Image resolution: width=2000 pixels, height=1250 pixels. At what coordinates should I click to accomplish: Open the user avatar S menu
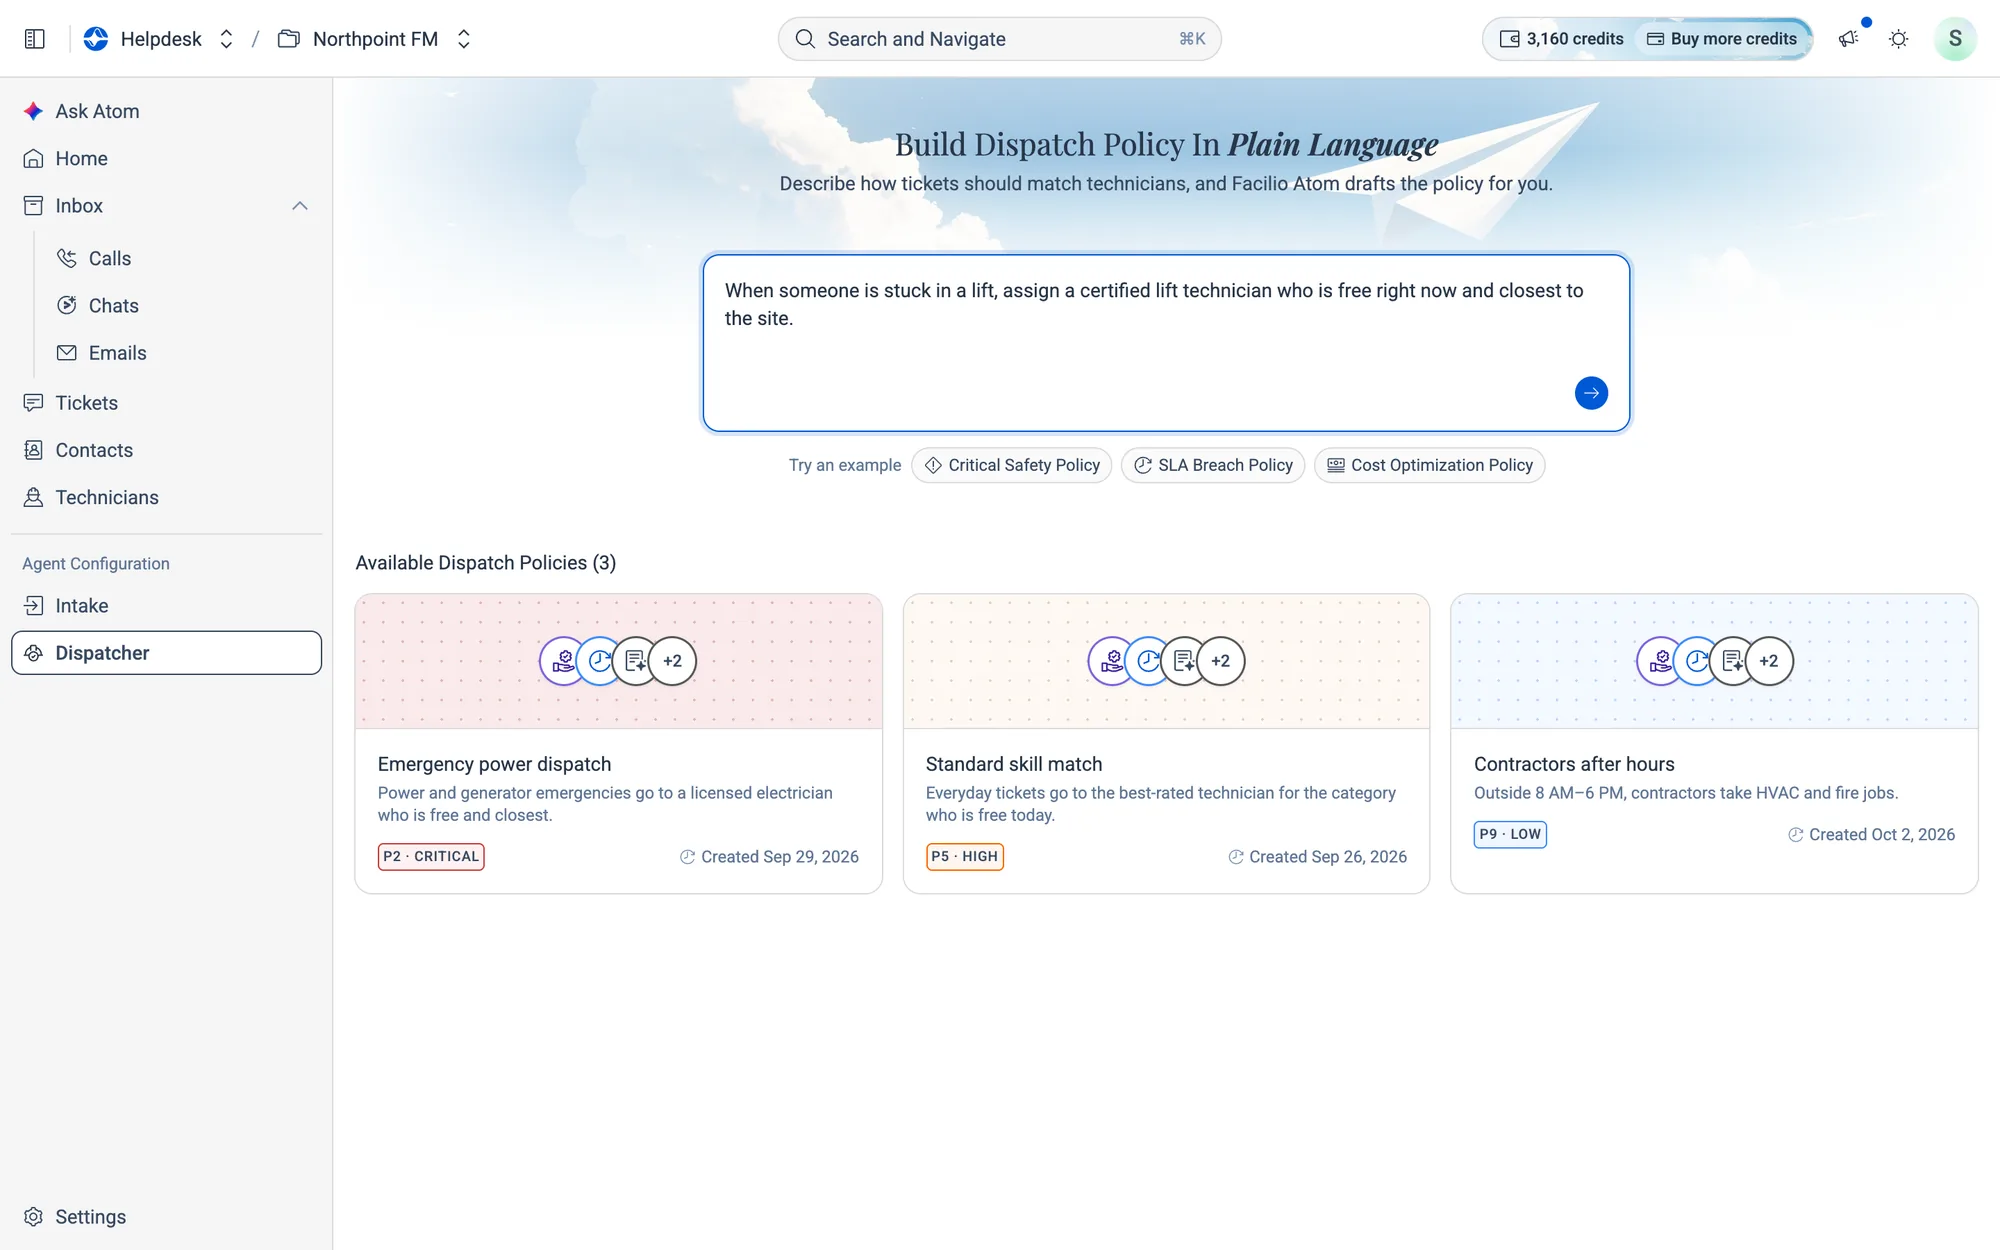point(1955,39)
